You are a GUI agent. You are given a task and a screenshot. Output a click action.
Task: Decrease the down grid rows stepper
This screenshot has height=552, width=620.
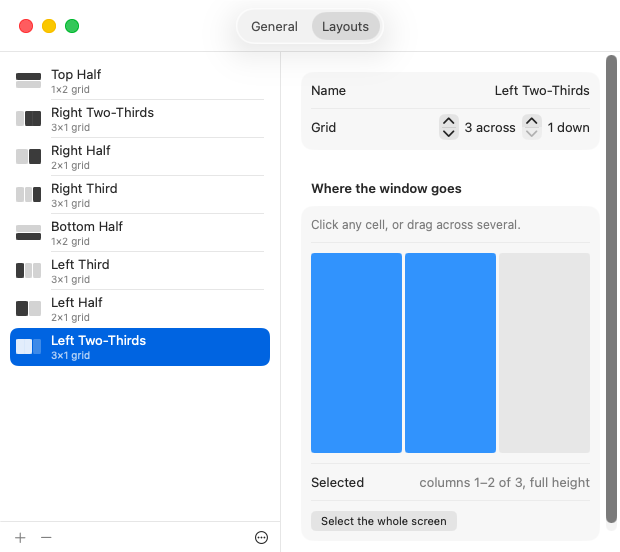click(531, 133)
